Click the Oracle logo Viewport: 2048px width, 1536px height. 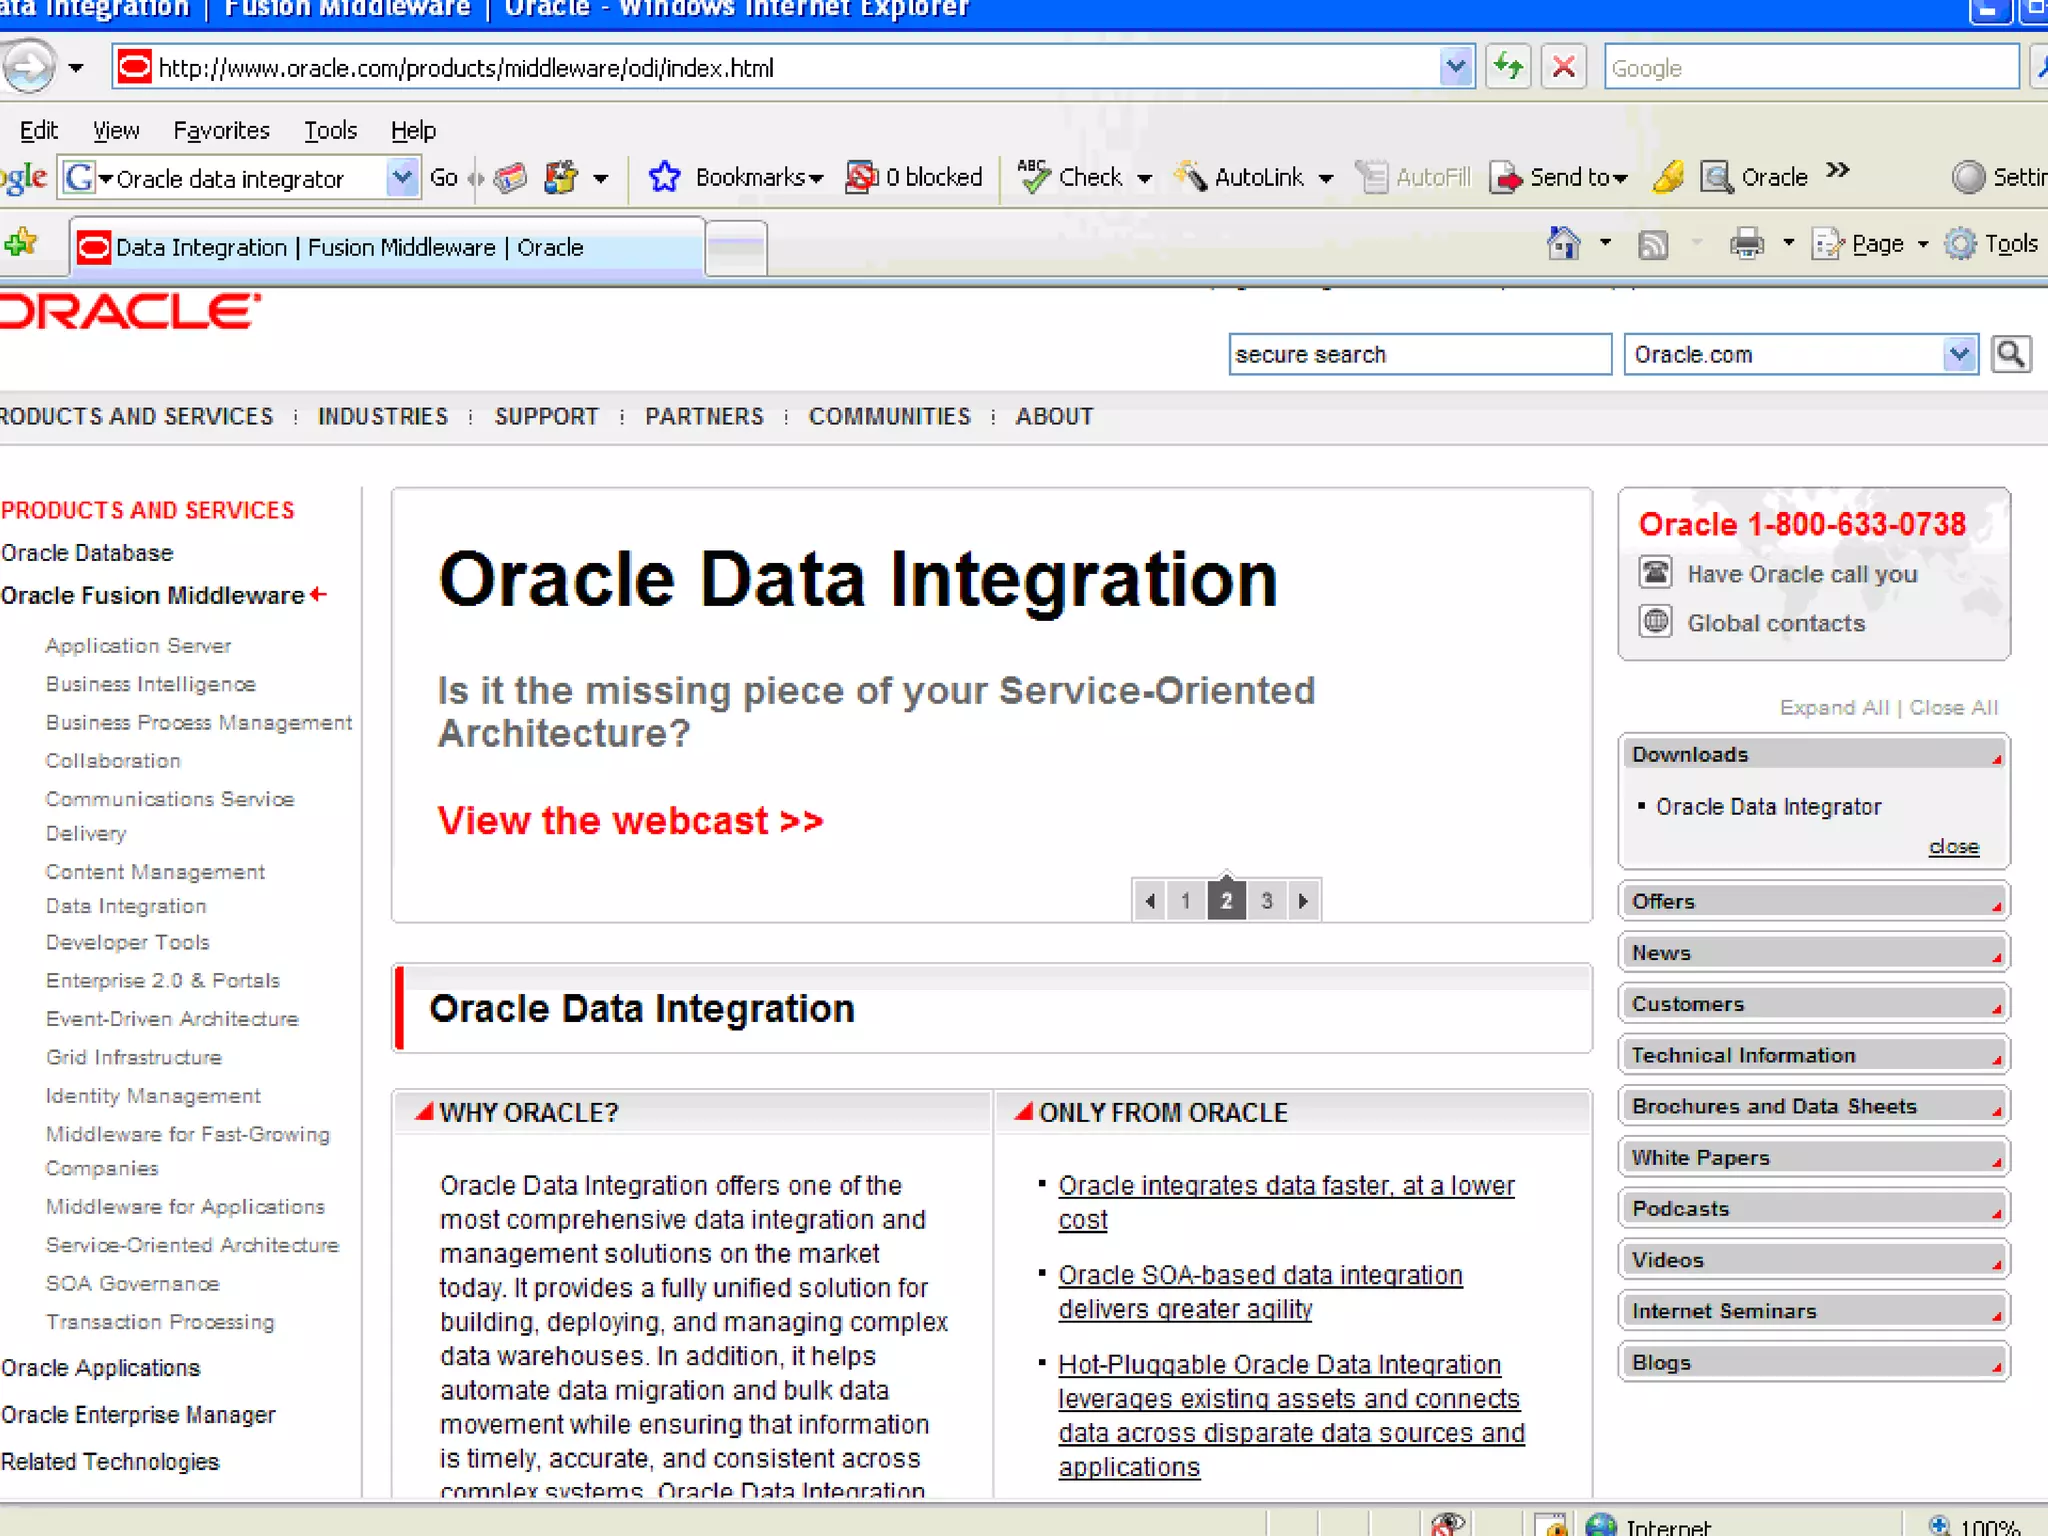[x=130, y=311]
